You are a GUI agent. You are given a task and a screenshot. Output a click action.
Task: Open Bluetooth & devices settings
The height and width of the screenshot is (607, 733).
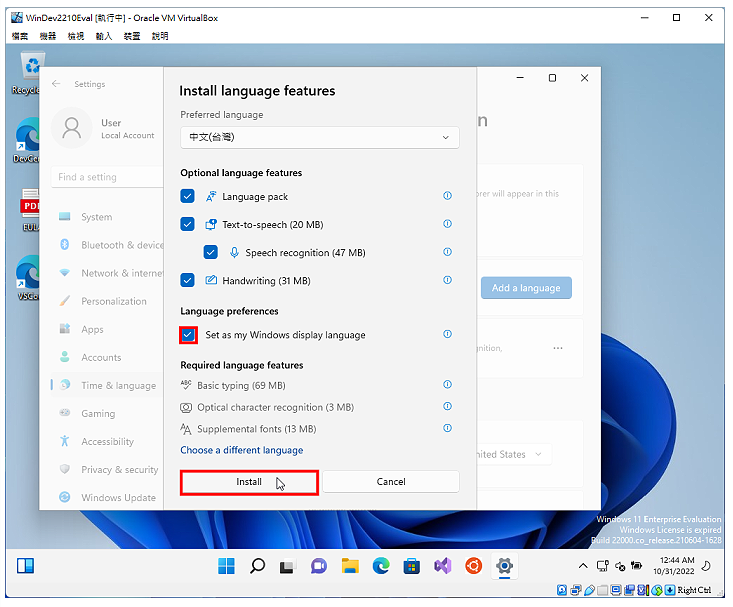107,245
